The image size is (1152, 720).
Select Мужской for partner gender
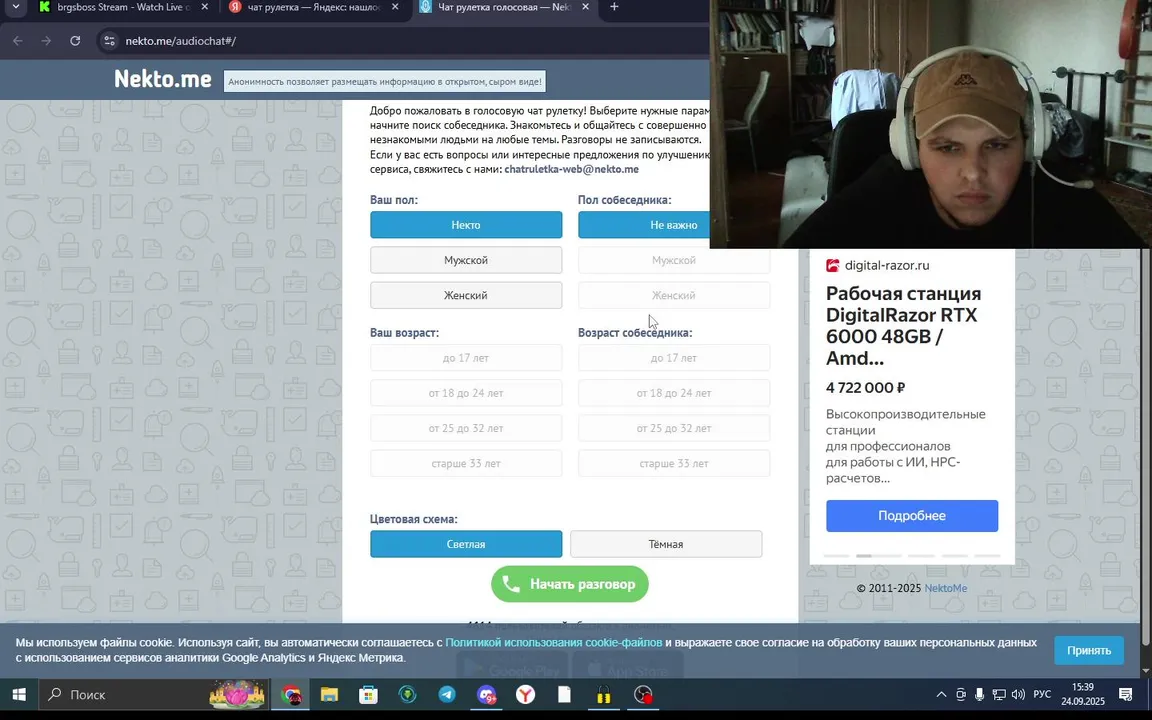674,260
